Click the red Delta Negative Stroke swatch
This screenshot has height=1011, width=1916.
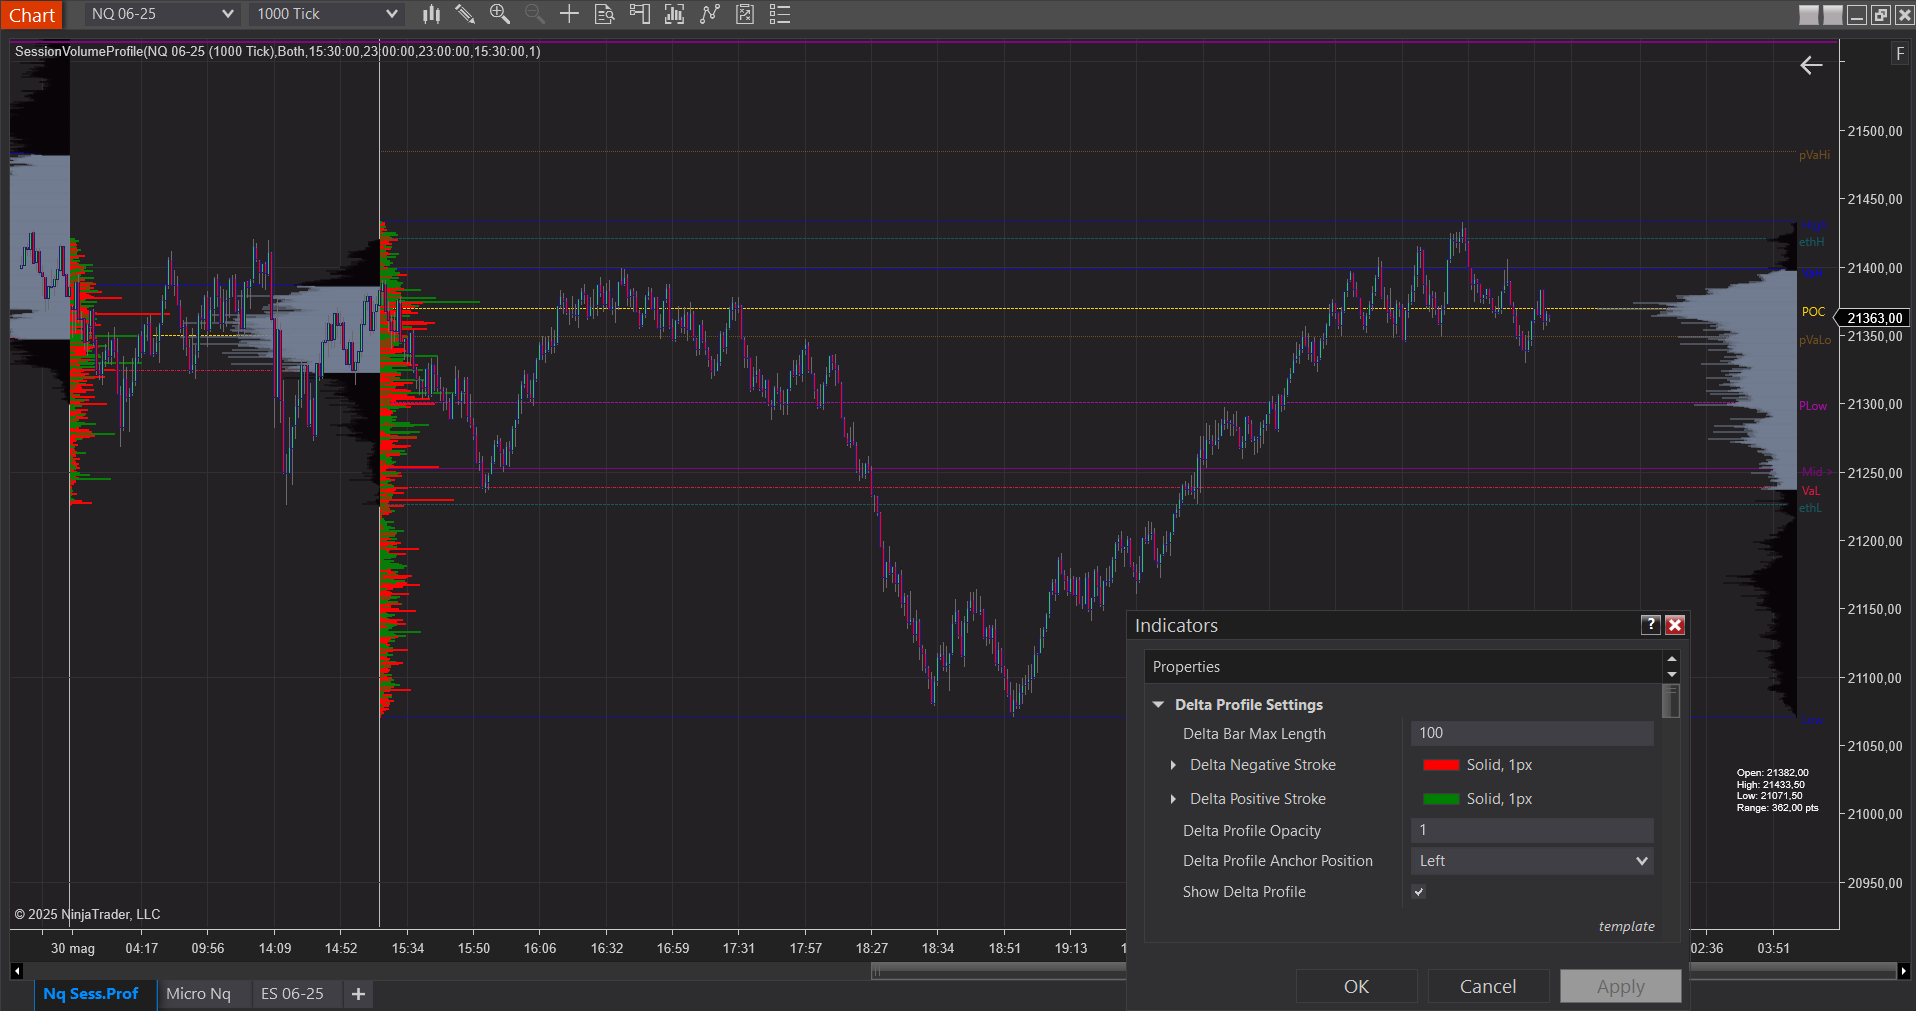click(x=1441, y=765)
